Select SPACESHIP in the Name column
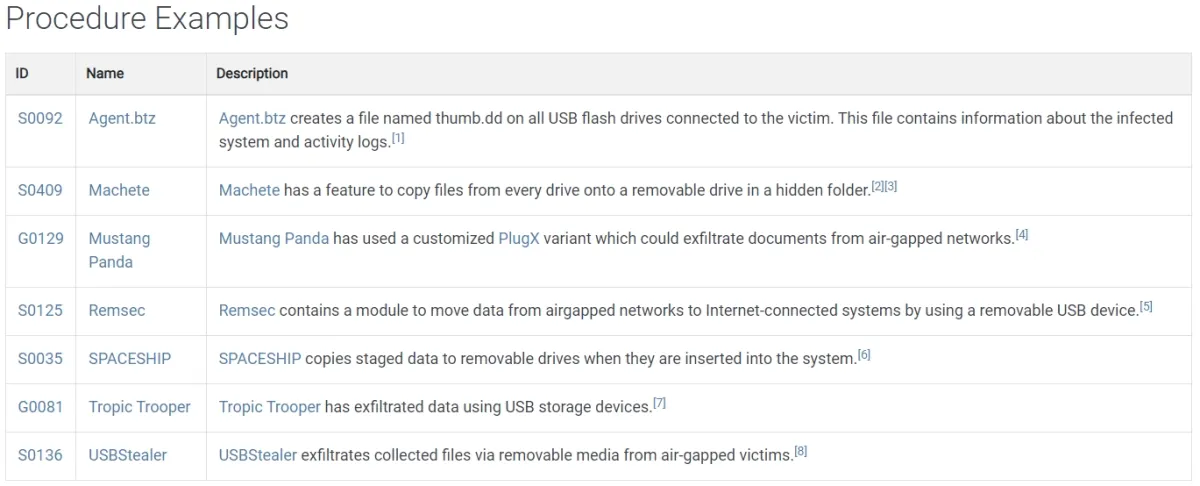This screenshot has width=1200, height=486. click(129, 359)
